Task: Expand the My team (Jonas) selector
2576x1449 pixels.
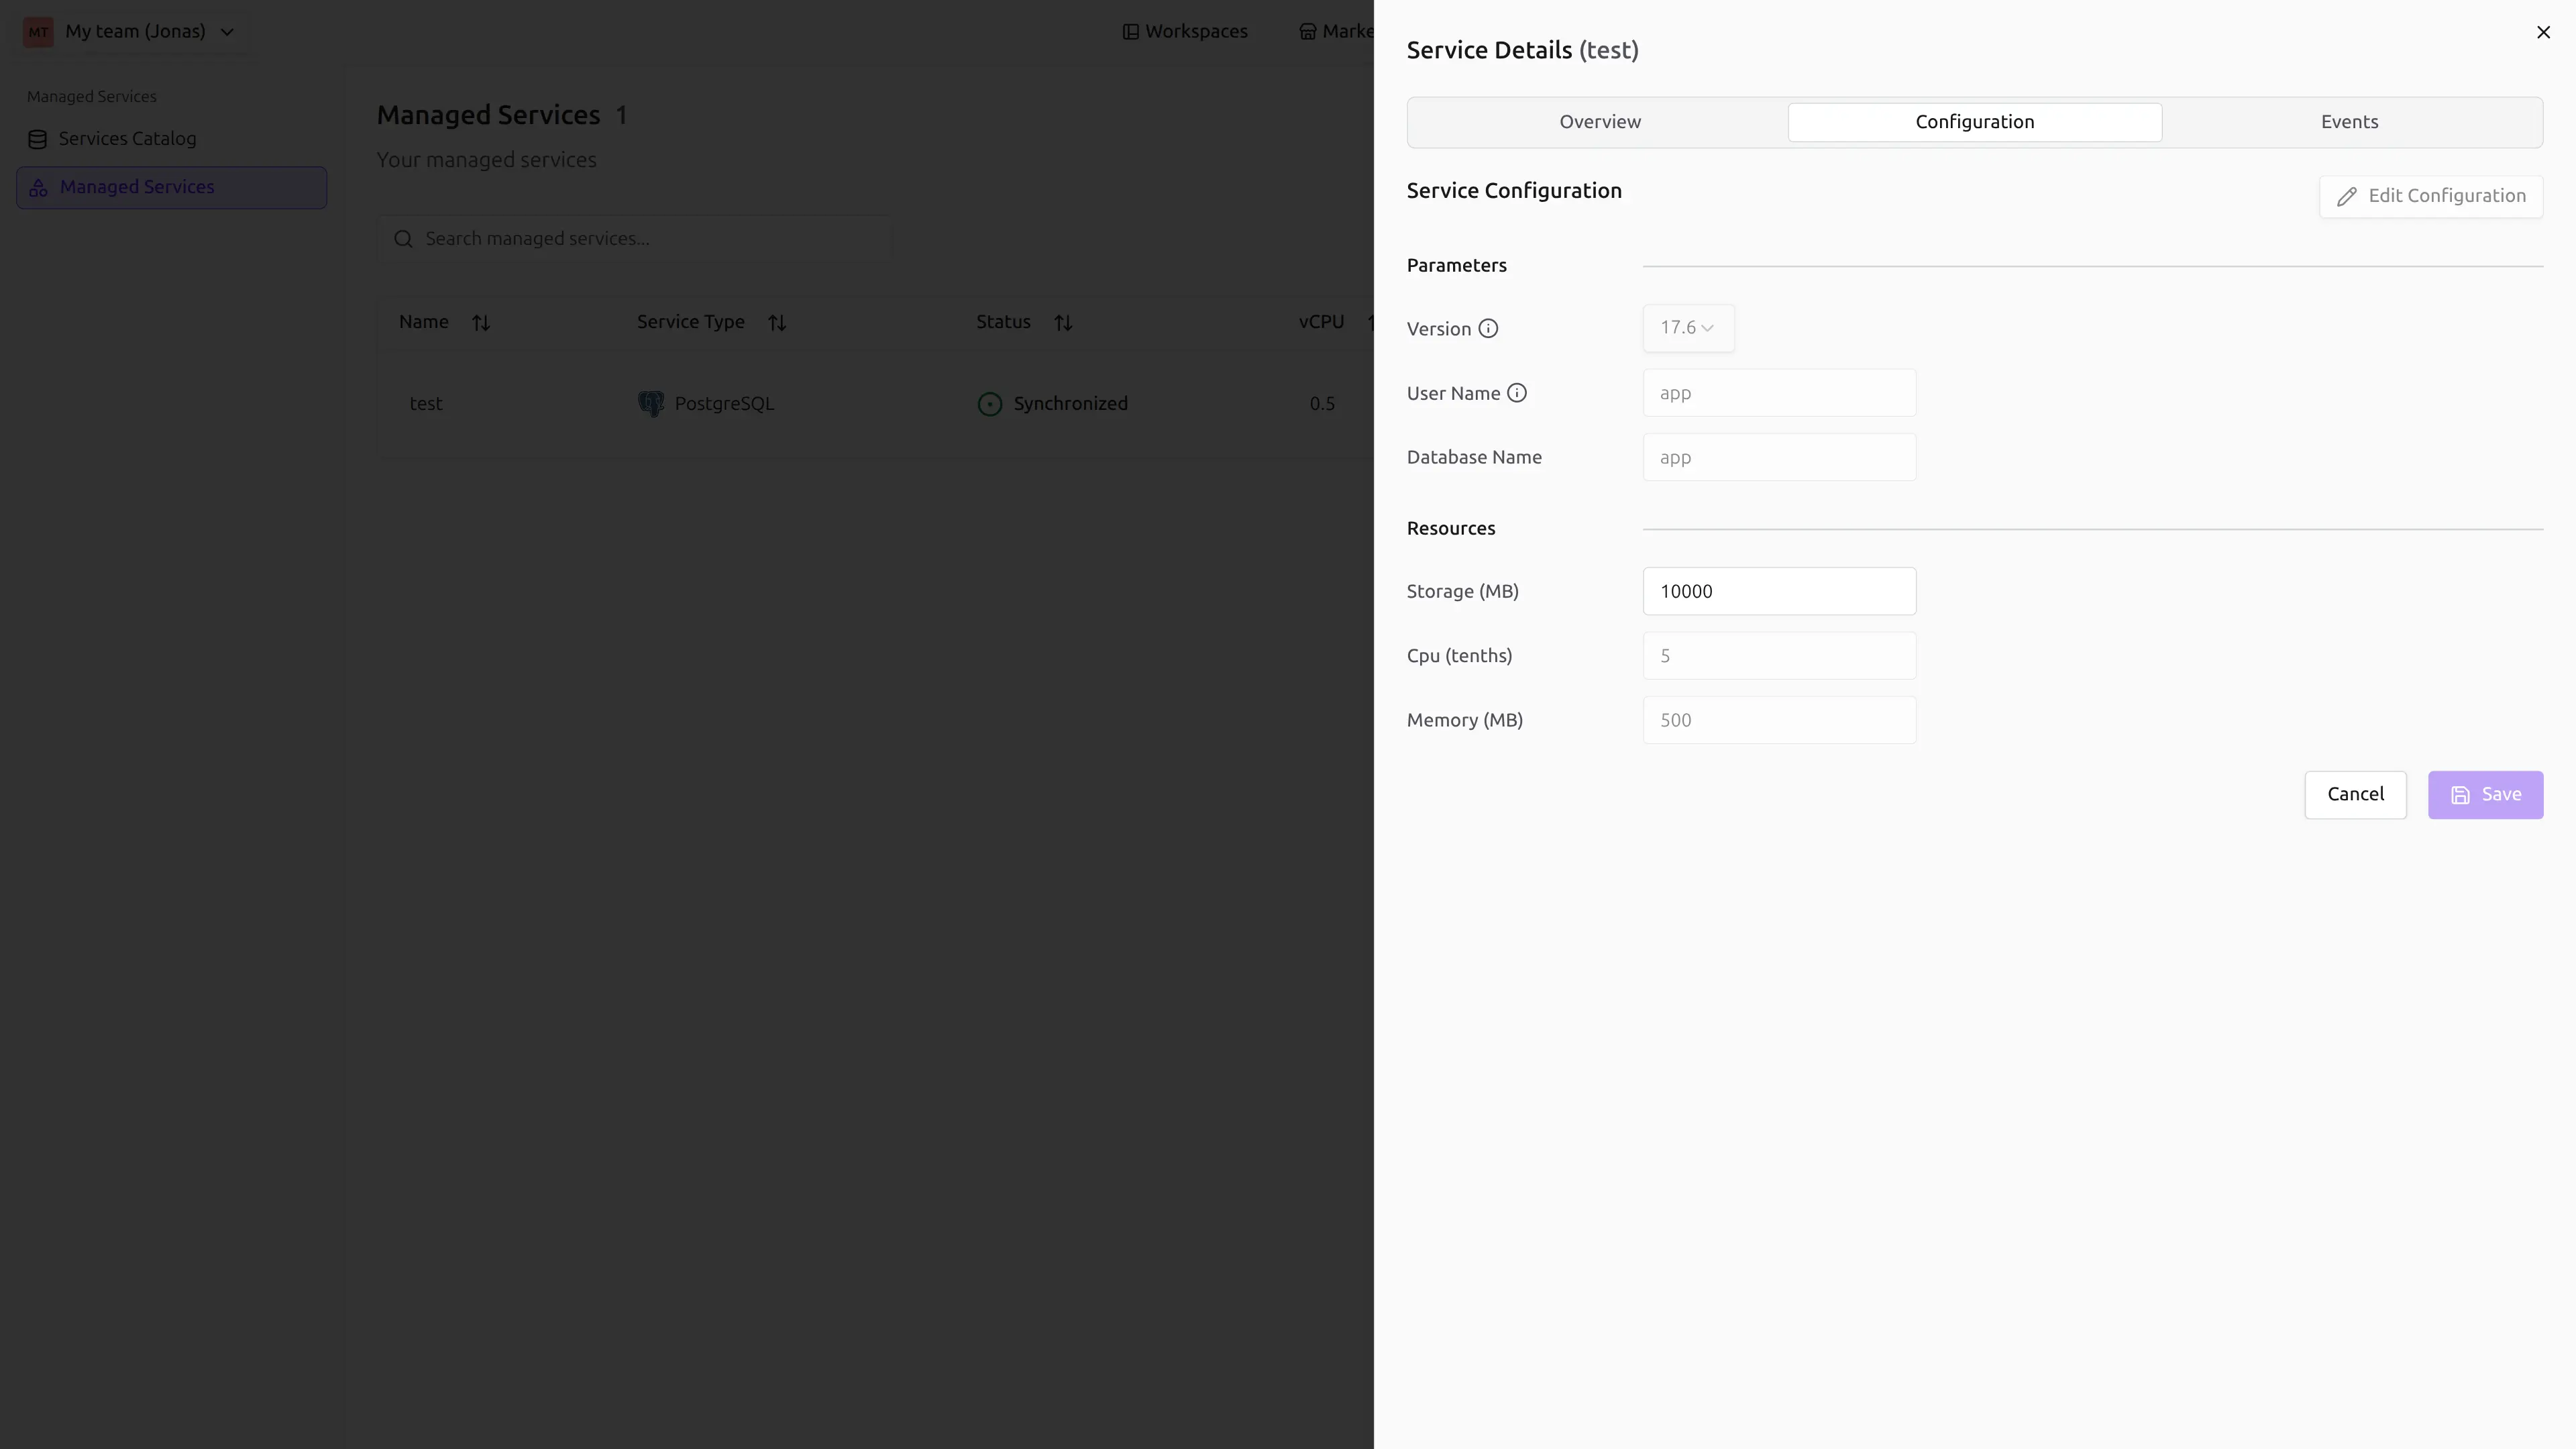Action: (227, 31)
